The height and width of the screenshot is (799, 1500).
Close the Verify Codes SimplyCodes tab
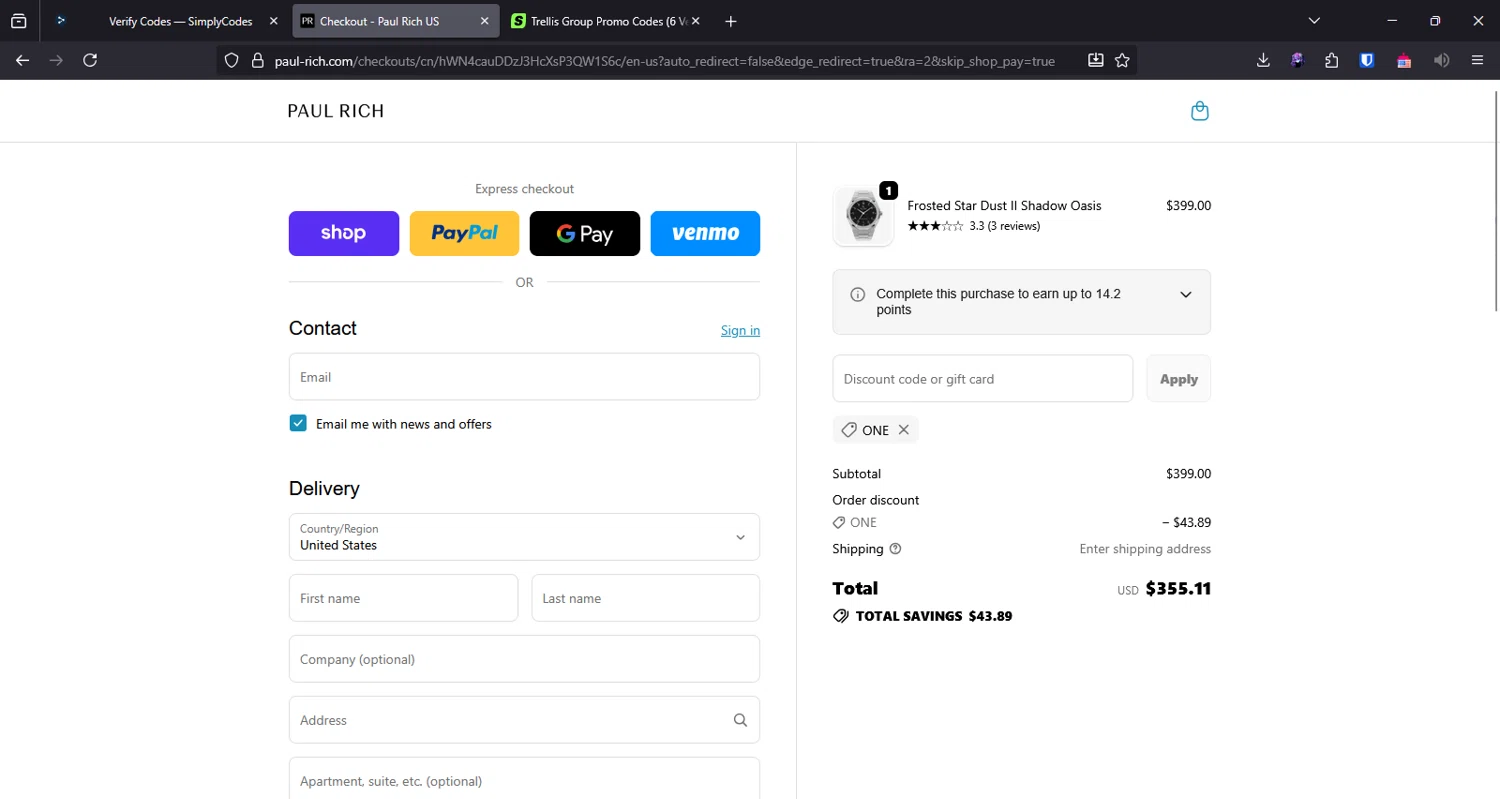click(273, 21)
